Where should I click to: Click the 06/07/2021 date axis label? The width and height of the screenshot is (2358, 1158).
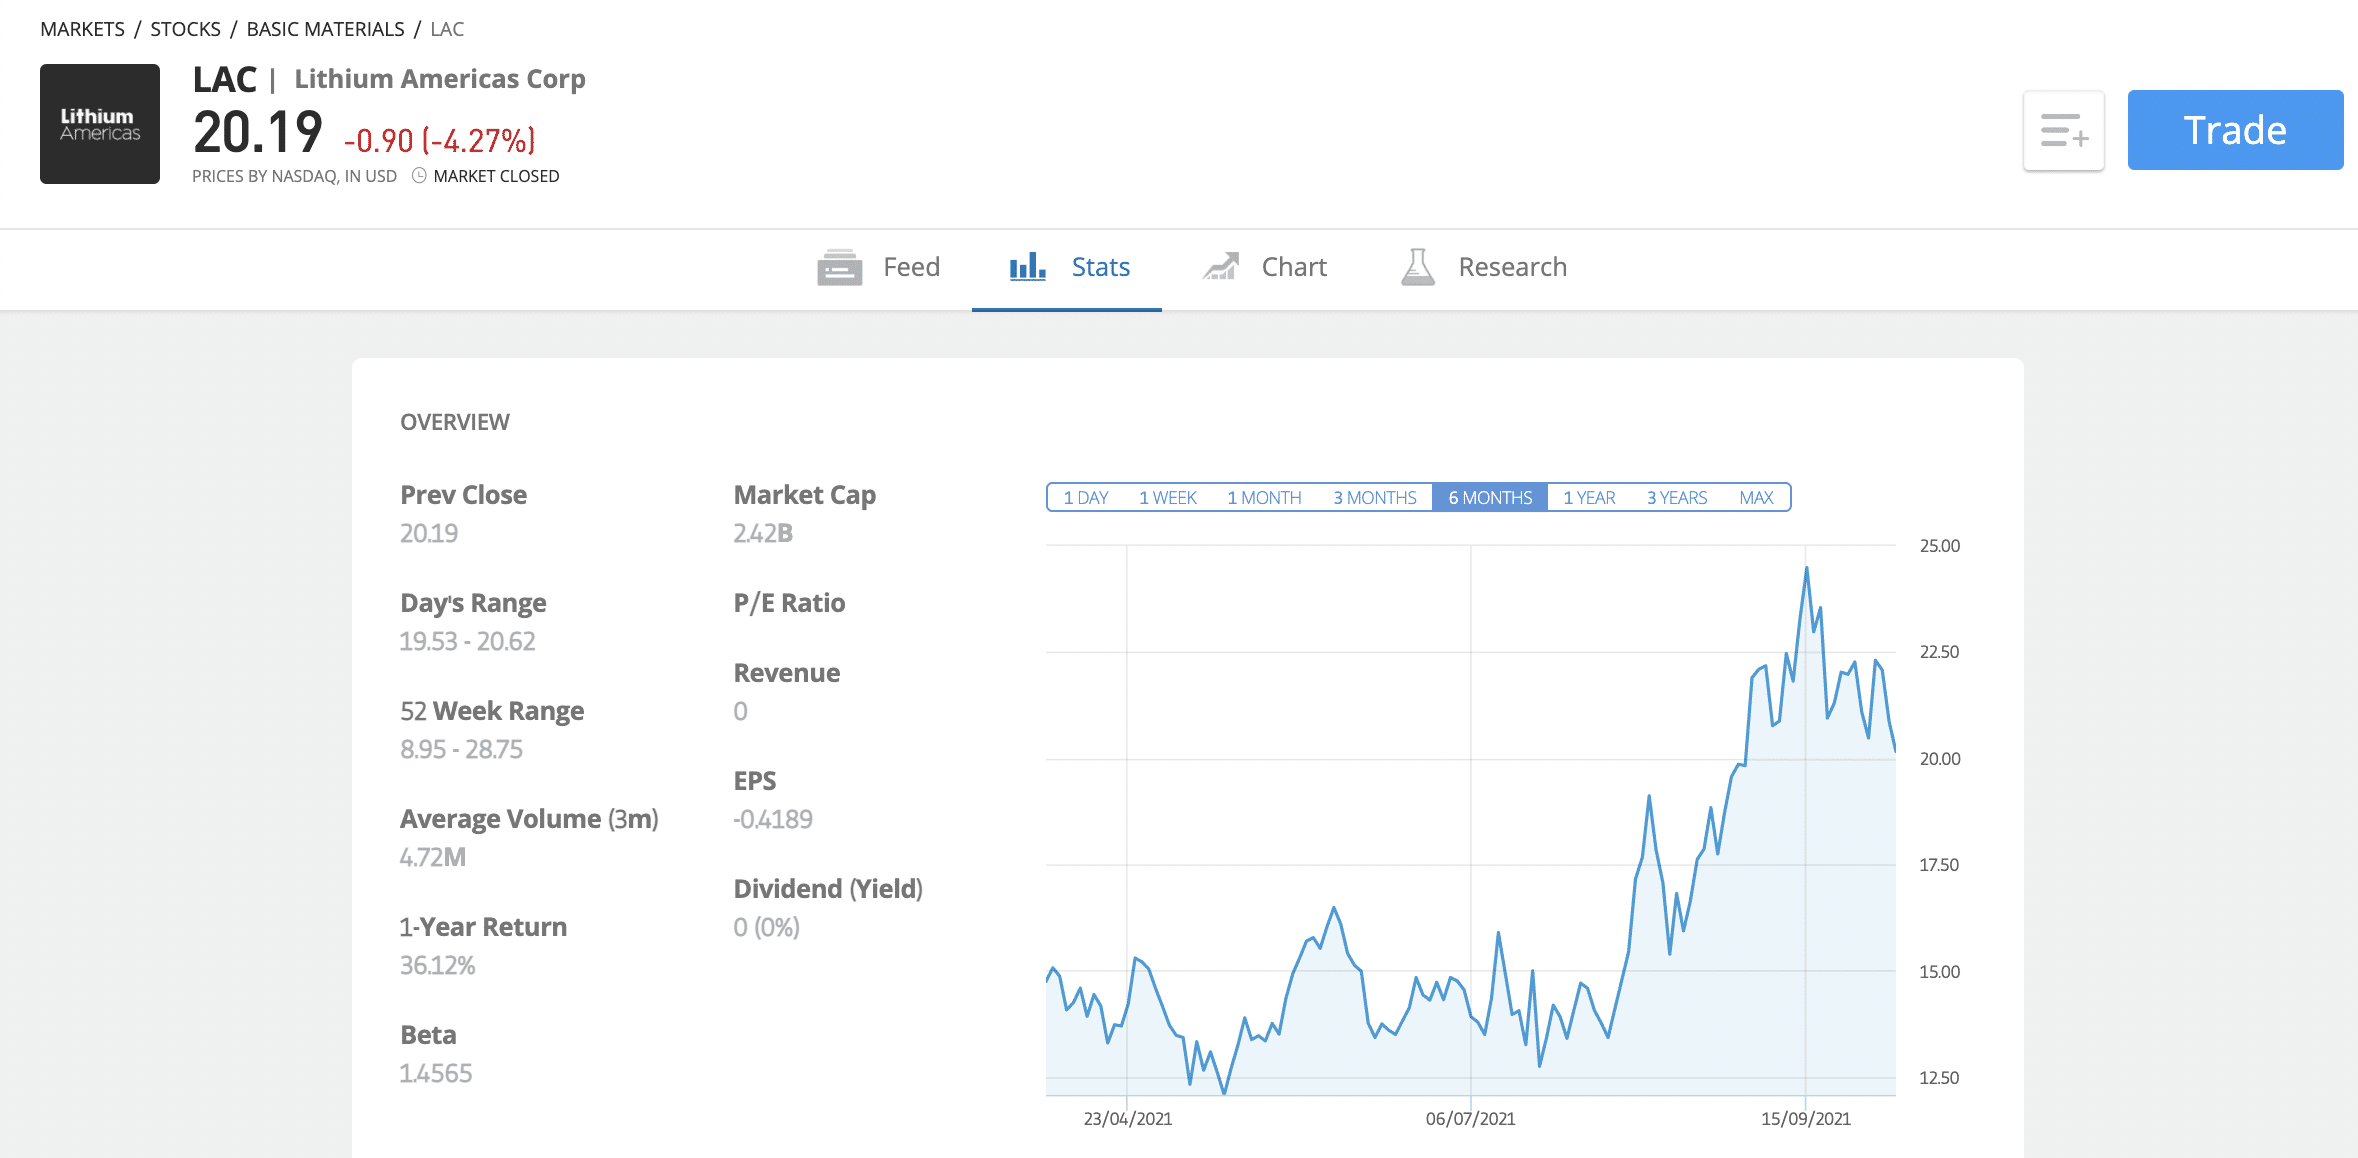[x=1470, y=1119]
